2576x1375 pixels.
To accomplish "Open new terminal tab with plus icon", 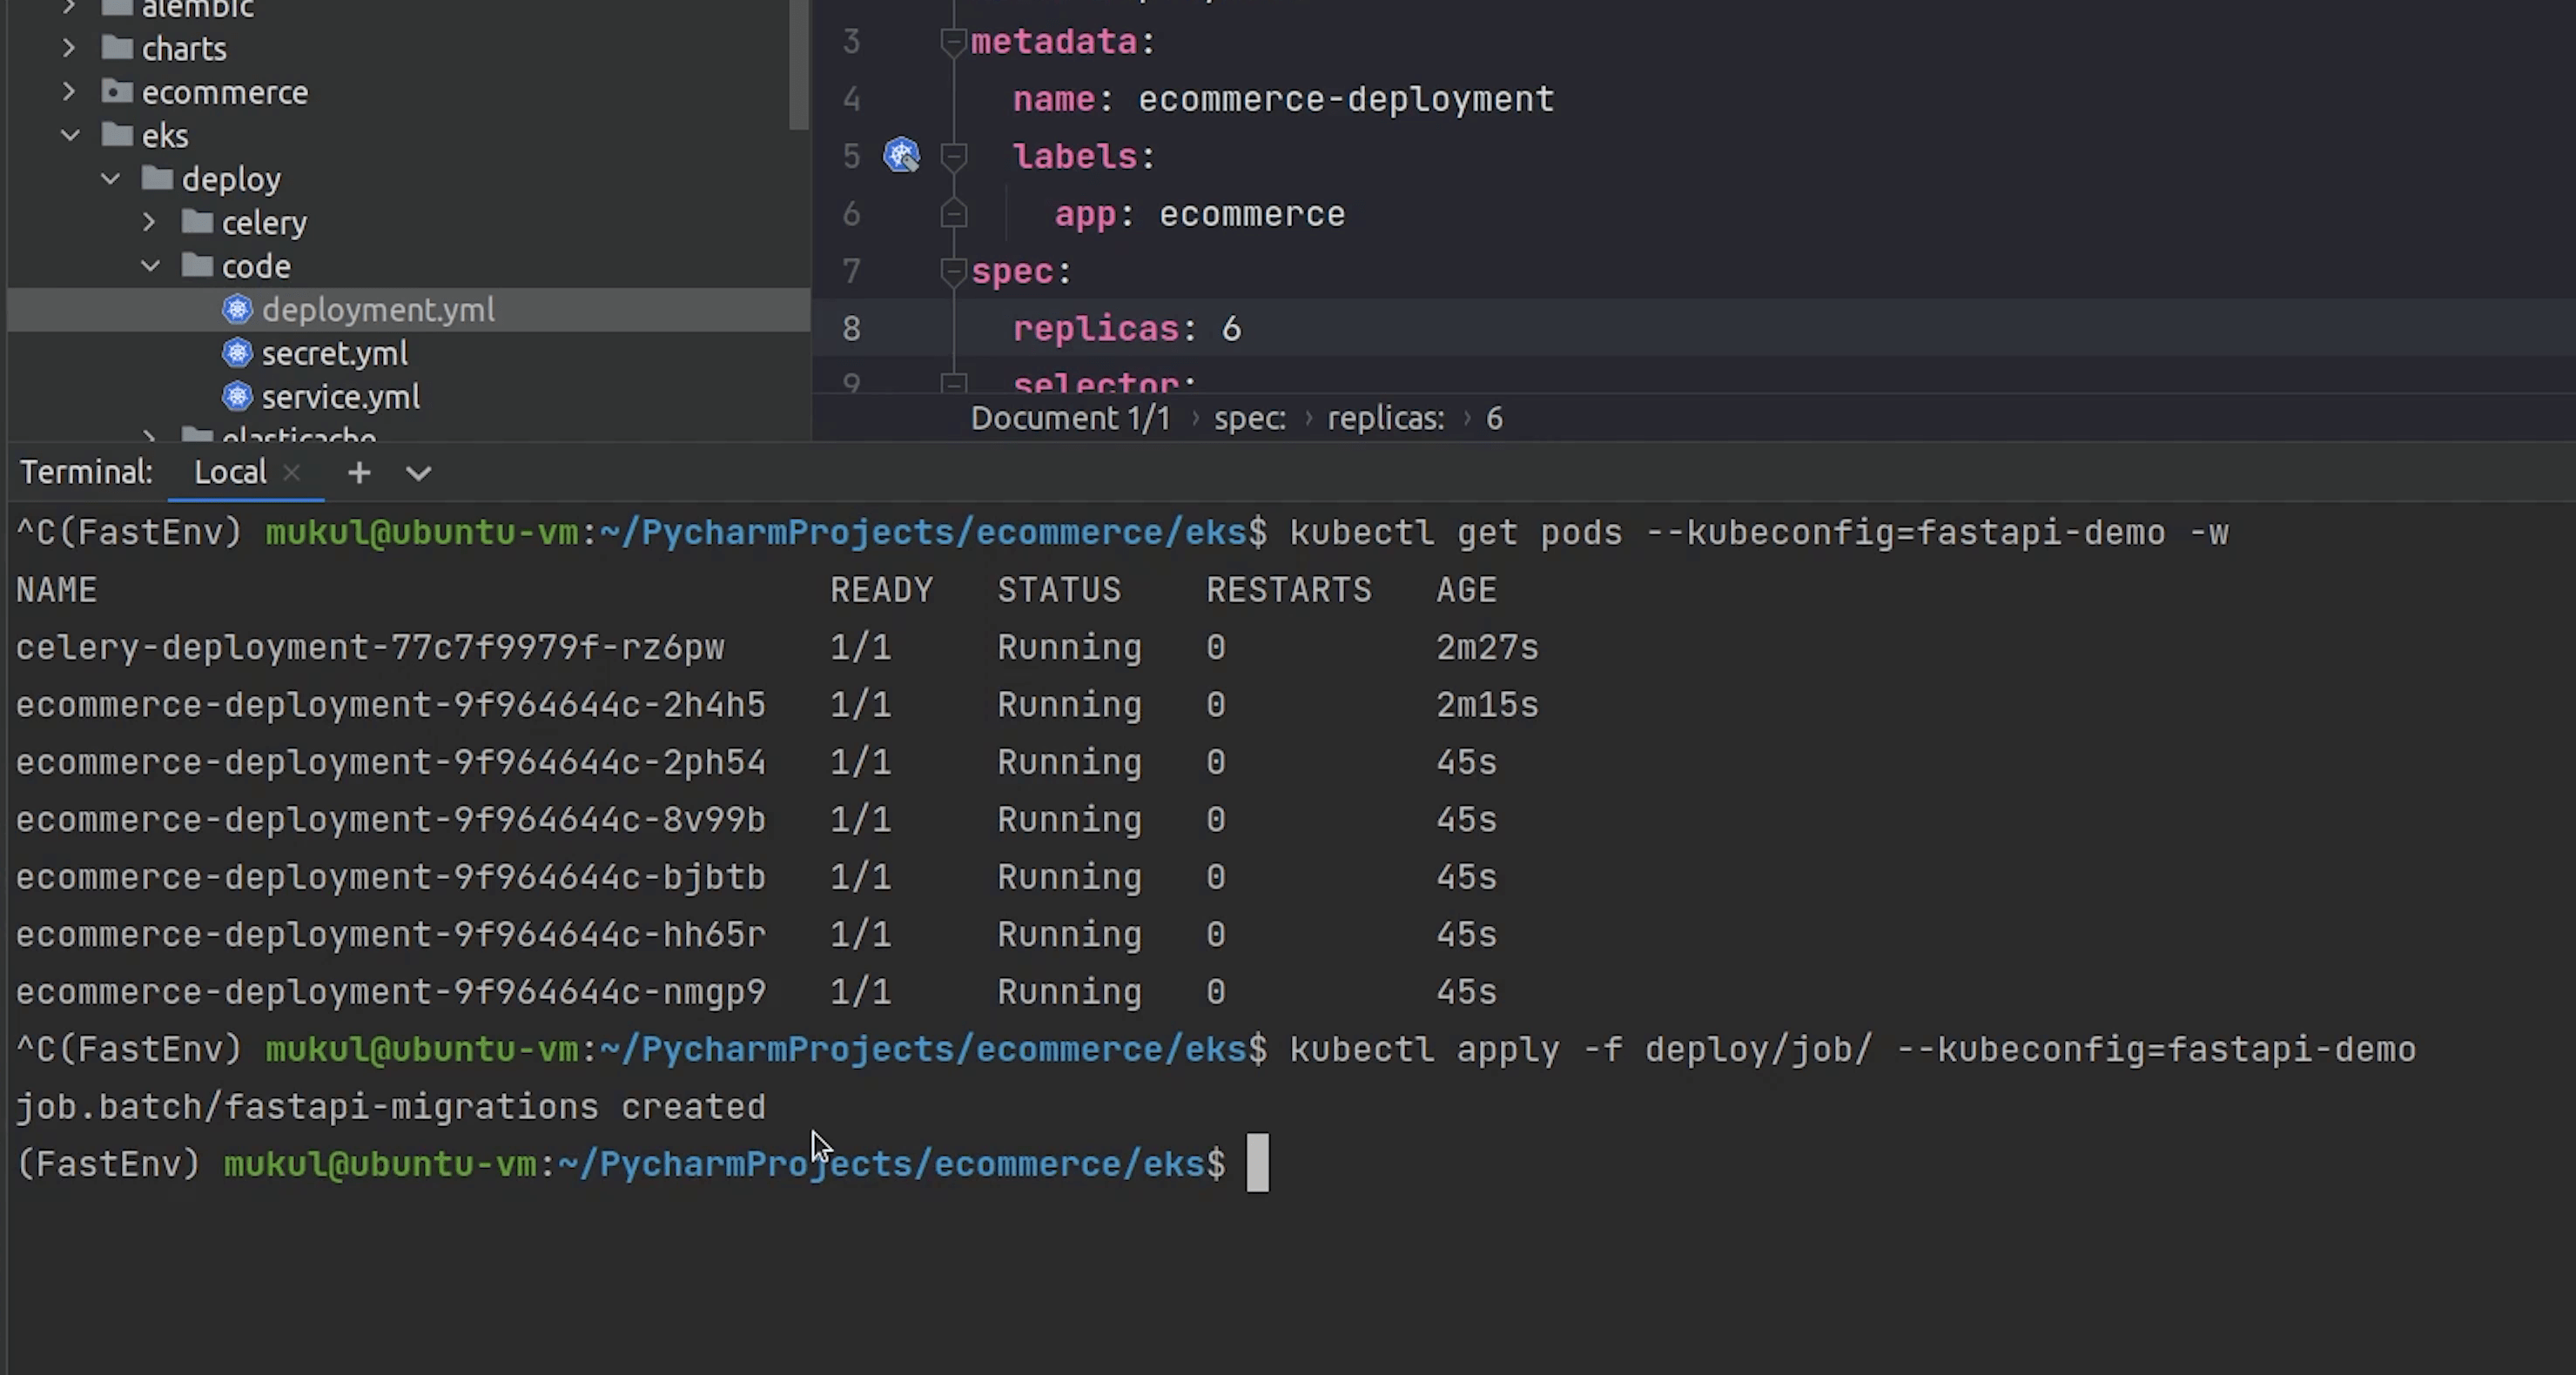I will [359, 472].
